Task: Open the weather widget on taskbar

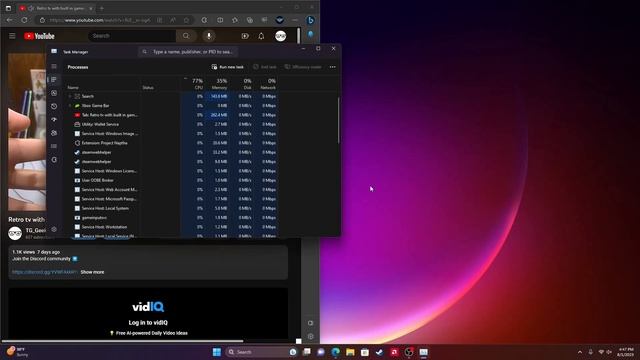Action: [x=18, y=352]
